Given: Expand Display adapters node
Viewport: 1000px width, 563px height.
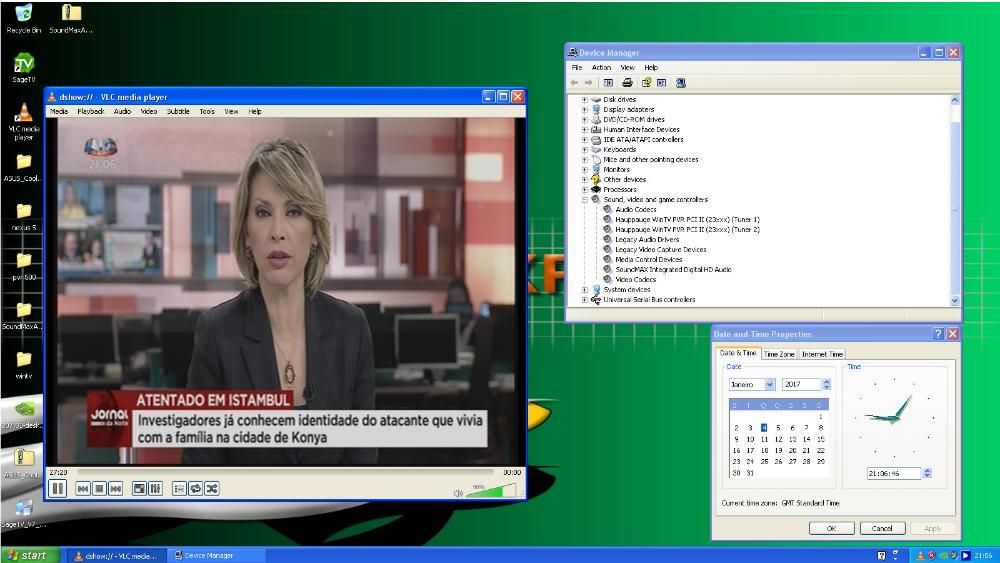Looking at the screenshot, I should (x=585, y=110).
